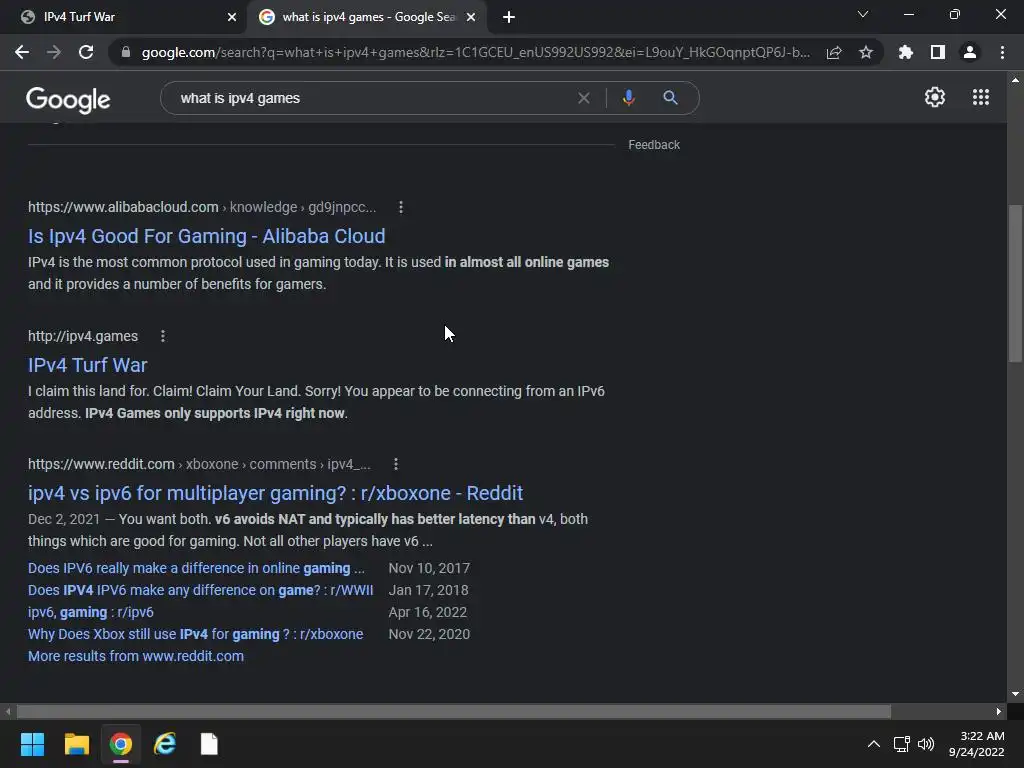Click the vertical scrollbar up arrow
Viewport: 1024px width, 768px height.
pos(1015,80)
